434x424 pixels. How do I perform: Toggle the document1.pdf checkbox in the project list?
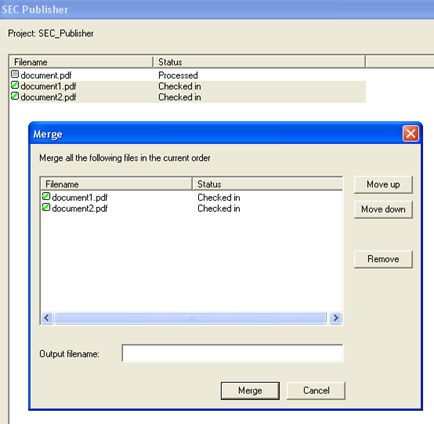coord(15,85)
